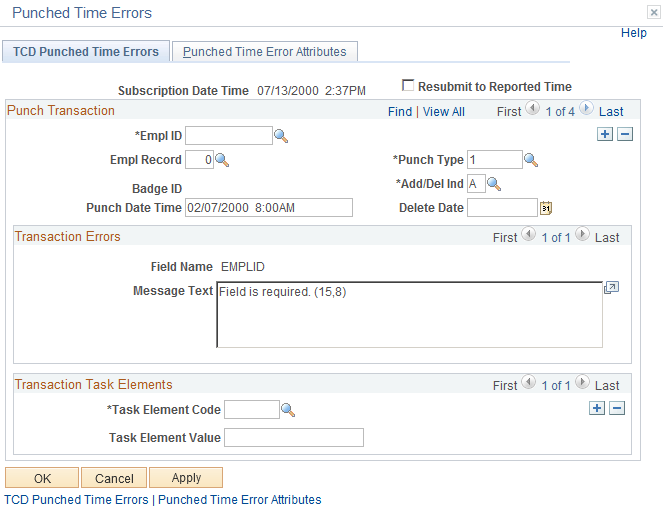Click Last in Transaction Errors header
The height and width of the screenshot is (512, 663).
pos(607,238)
